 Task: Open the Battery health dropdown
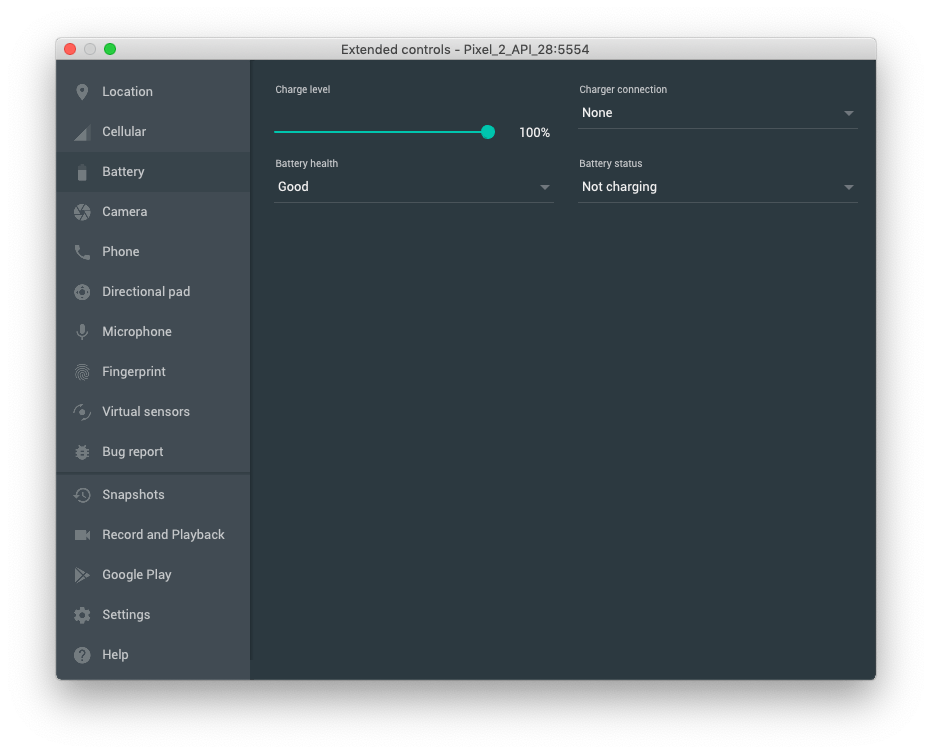tap(414, 187)
